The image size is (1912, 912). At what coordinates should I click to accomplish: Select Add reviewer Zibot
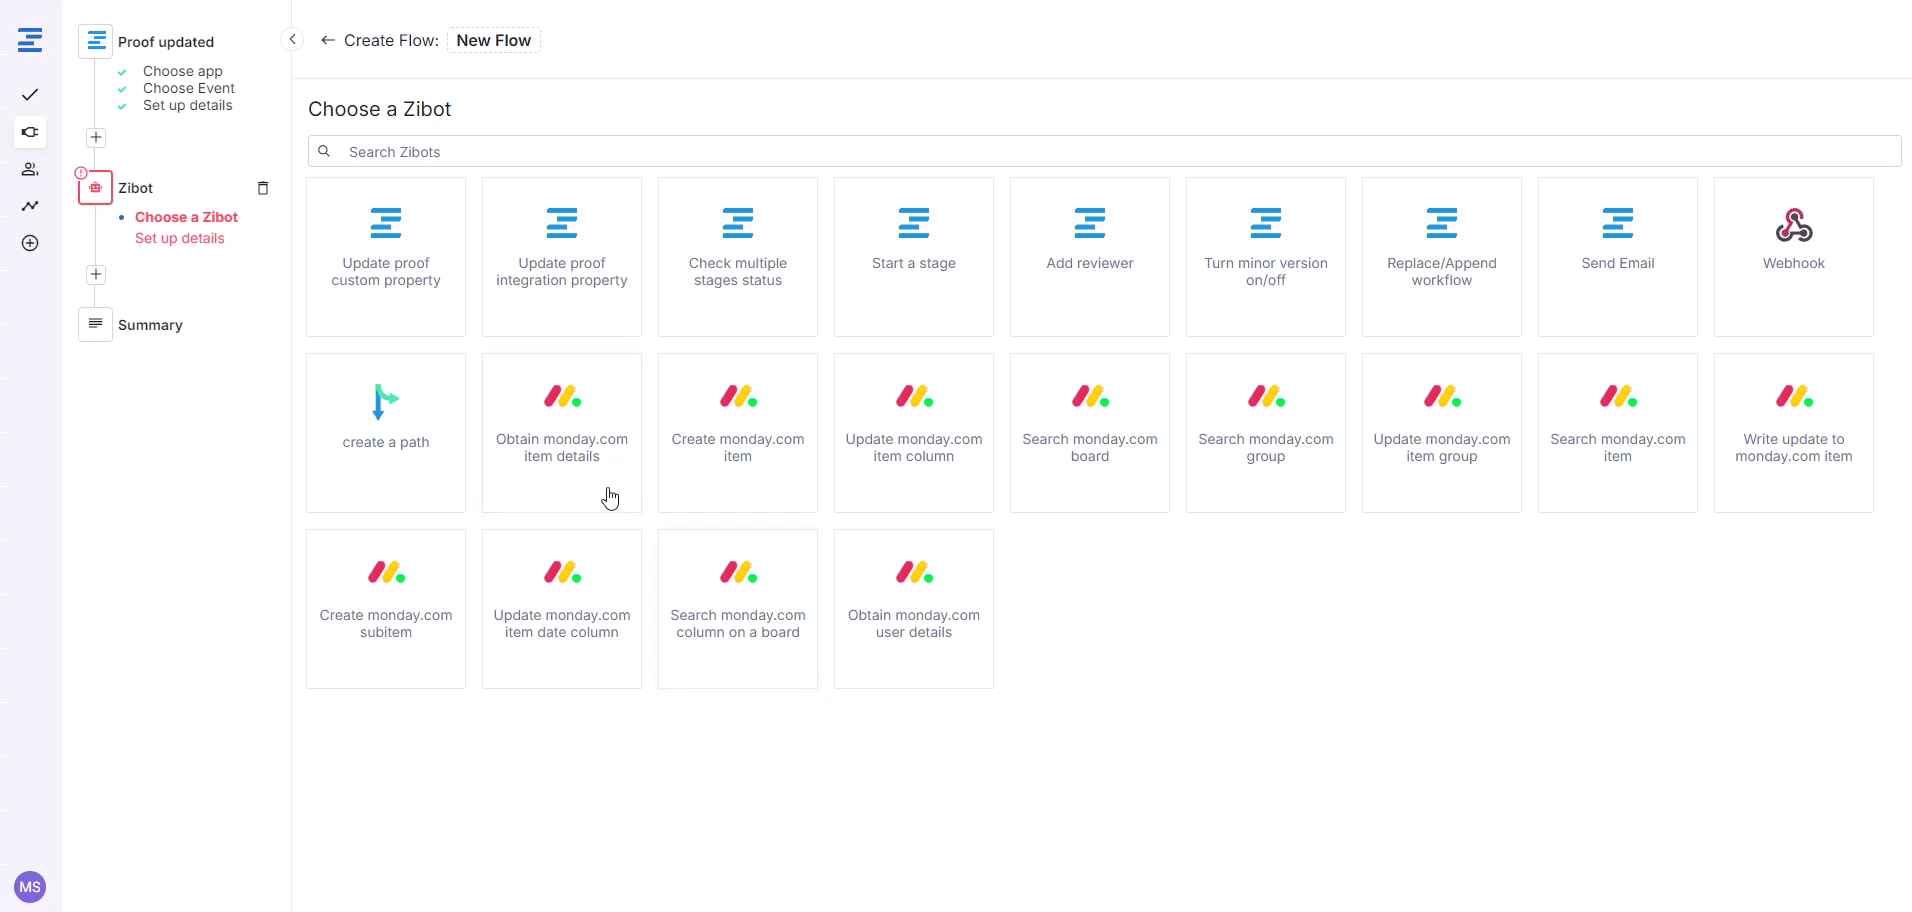pos(1089,257)
